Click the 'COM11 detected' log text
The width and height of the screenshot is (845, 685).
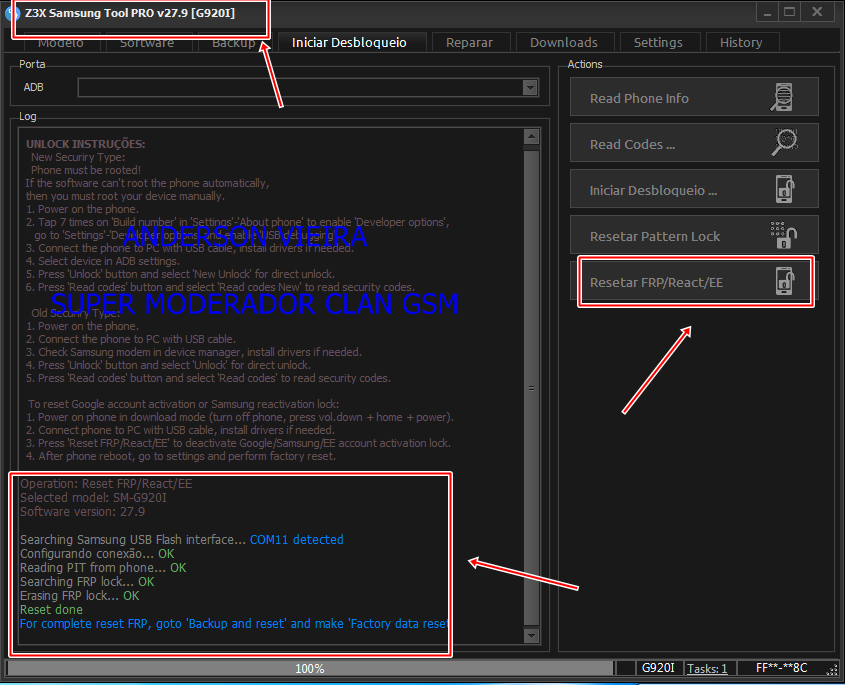pyautogui.click(x=297, y=539)
